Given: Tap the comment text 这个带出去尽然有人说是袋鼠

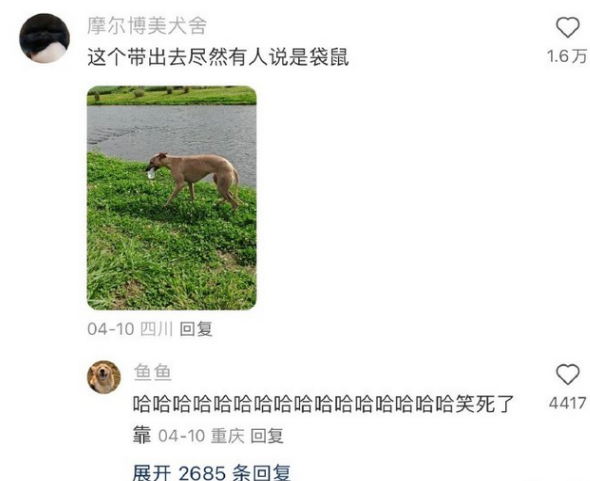Looking at the screenshot, I should [218, 57].
